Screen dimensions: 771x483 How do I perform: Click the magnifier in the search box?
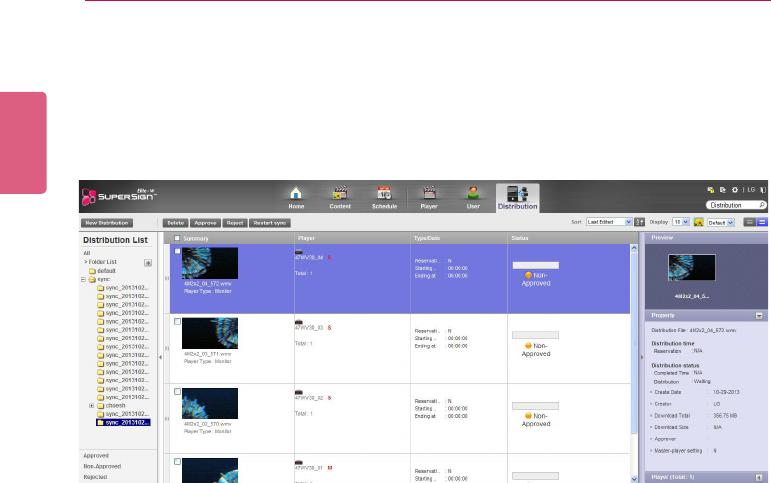(x=762, y=205)
